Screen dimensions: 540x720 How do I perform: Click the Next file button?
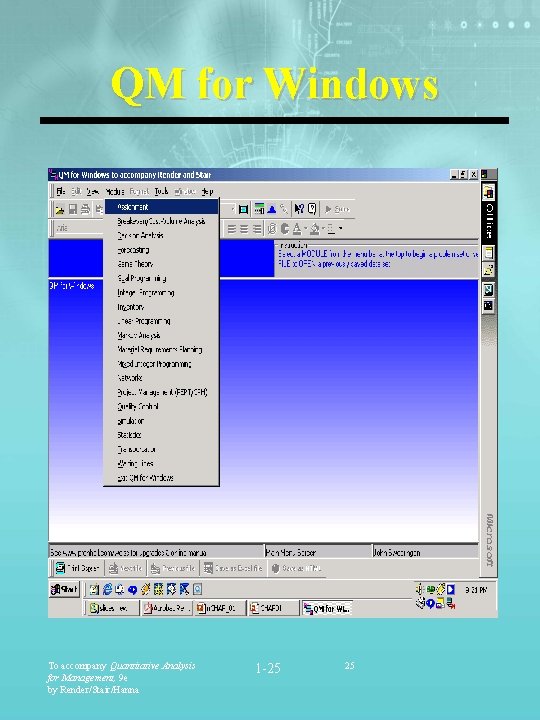tap(125, 568)
